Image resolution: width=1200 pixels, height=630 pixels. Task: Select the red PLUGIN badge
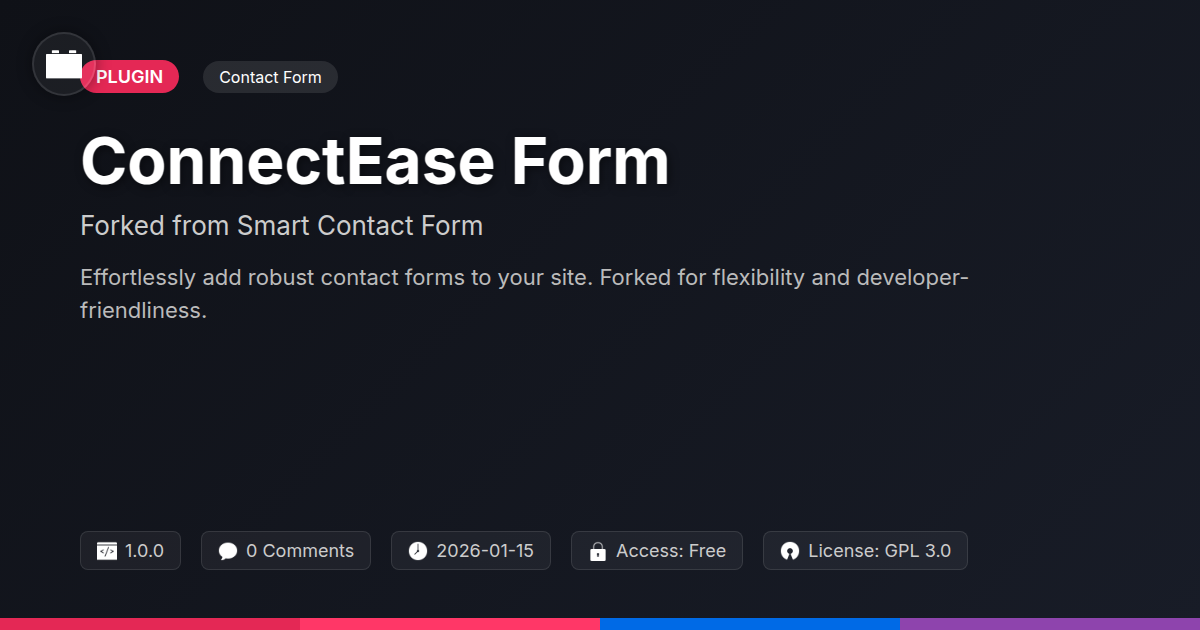tap(129, 77)
